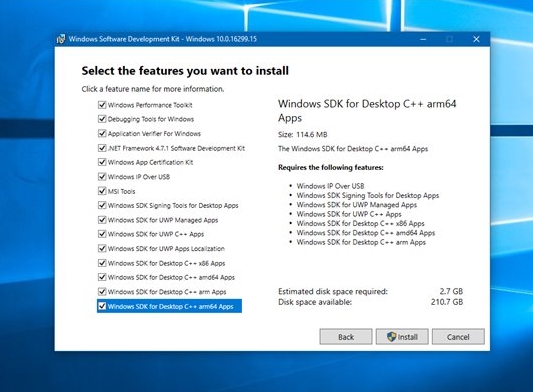Show info for Windows SDK Signing Tools for Desktop Apps
The width and height of the screenshot is (533, 392).
click(x=173, y=206)
